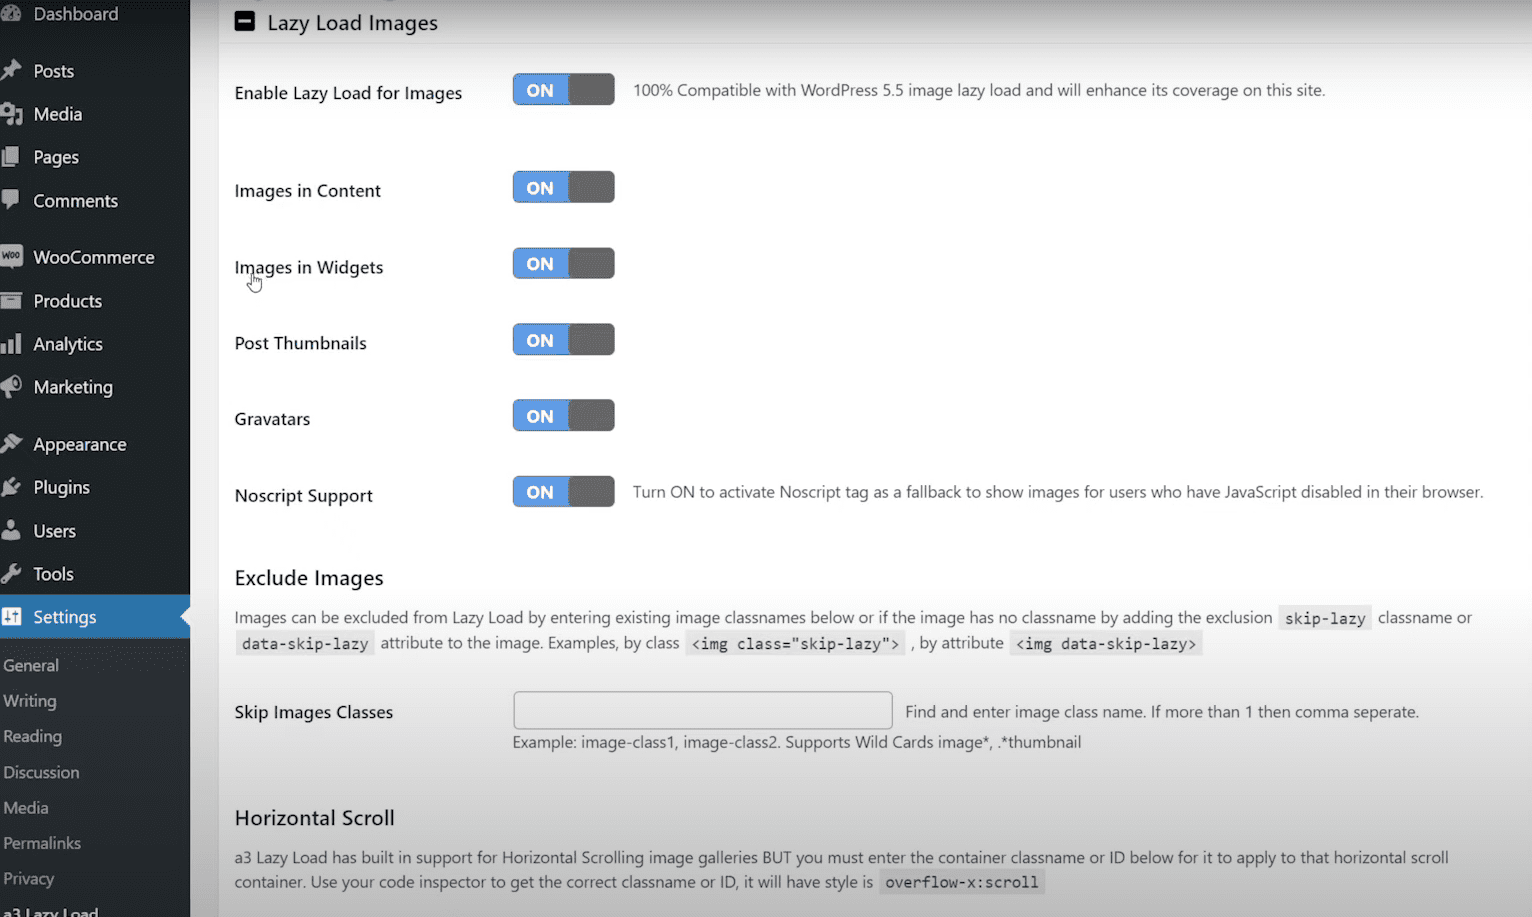The image size is (1532, 917).
Task: Open the Products menu label
Action: [x=68, y=301]
